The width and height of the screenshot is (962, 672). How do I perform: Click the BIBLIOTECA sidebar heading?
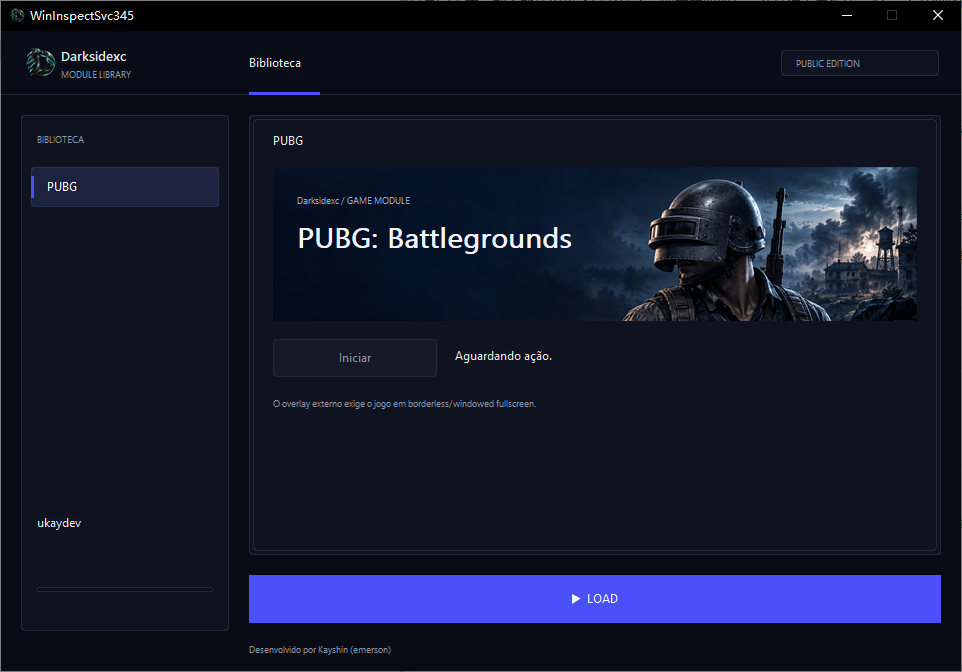[x=60, y=140]
